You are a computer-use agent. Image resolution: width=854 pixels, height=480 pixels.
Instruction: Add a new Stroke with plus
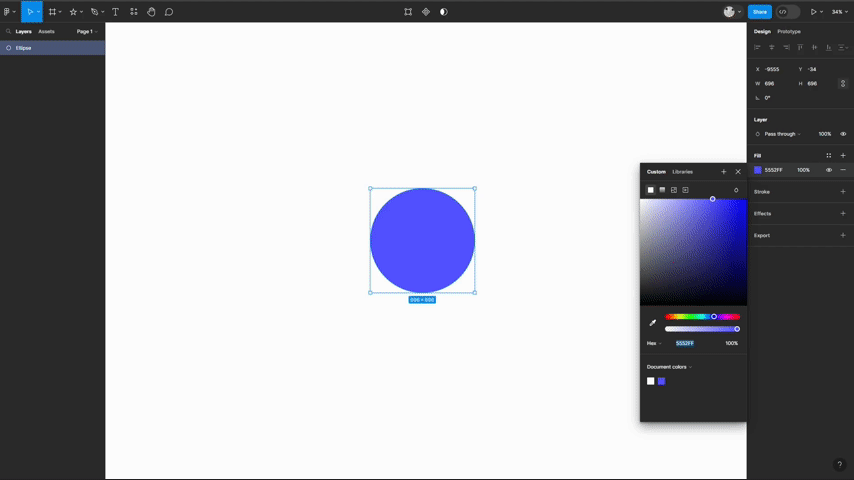pos(843,192)
